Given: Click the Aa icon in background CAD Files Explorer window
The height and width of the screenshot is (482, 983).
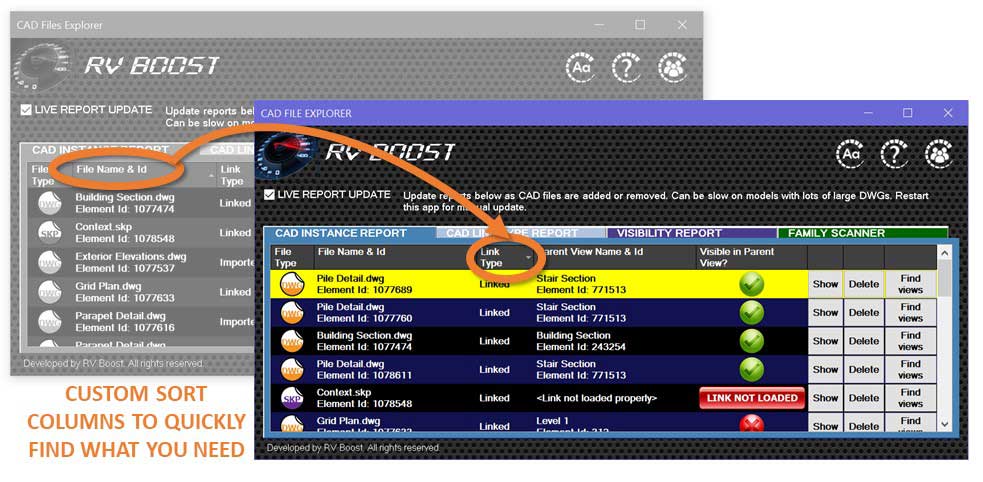Looking at the screenshot, I should pos(581,67).
